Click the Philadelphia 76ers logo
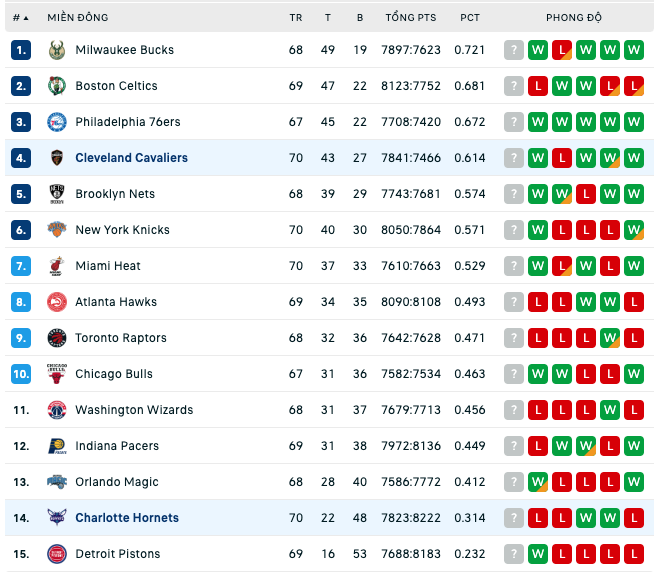This screenshot has height=576, width=659. tap(57, 122)
